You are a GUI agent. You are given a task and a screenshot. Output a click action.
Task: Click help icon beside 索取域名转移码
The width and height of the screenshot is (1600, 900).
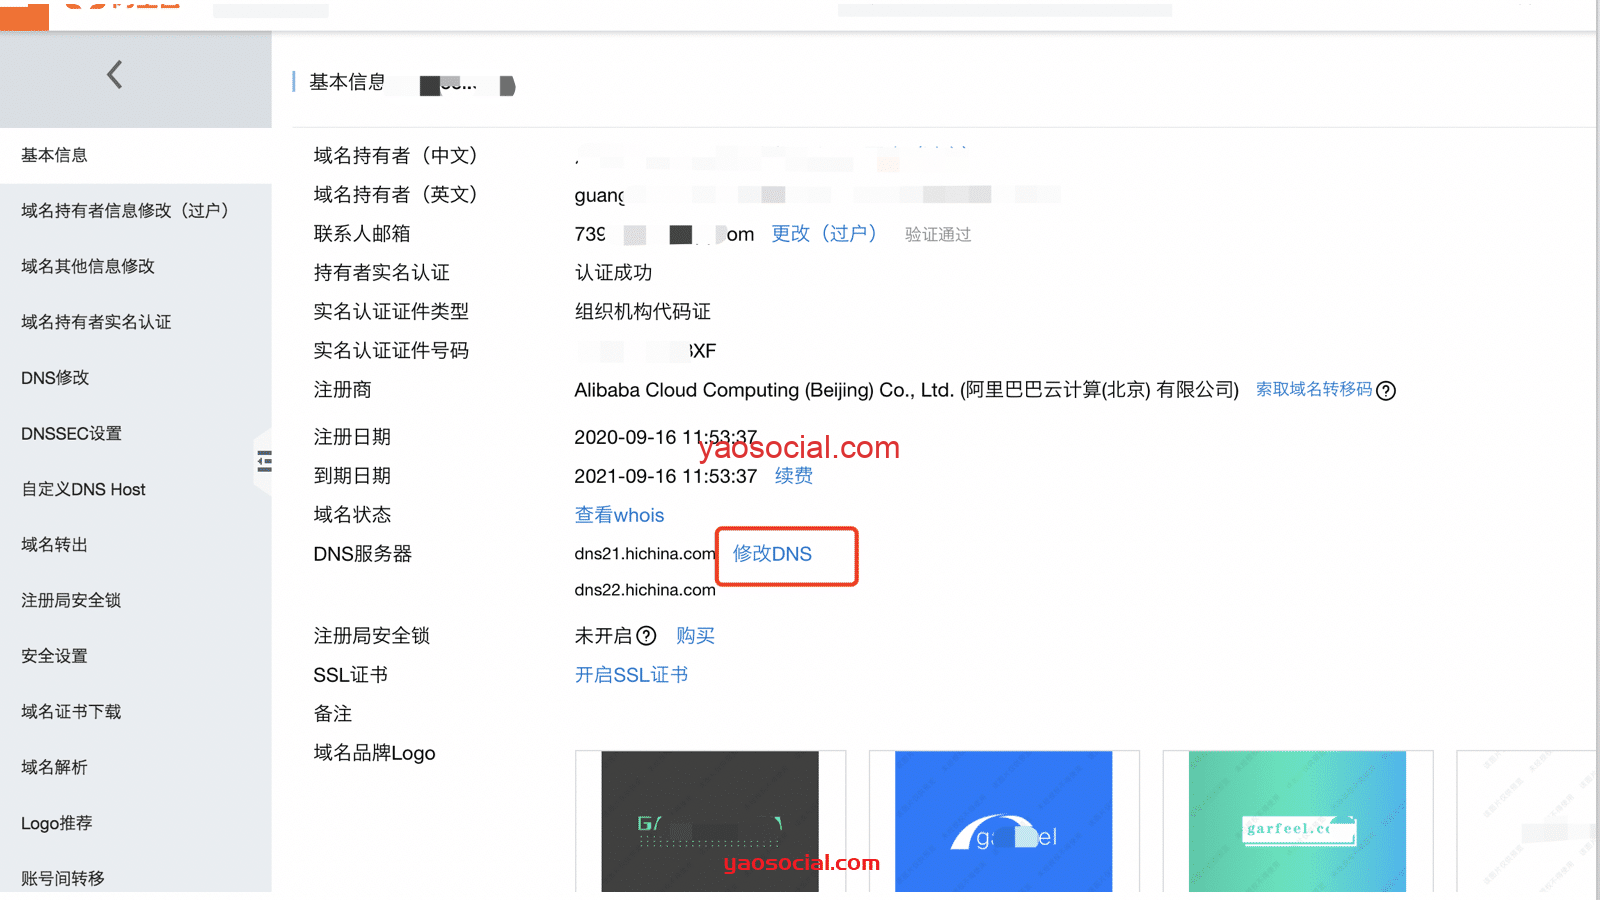point(1386,391)
